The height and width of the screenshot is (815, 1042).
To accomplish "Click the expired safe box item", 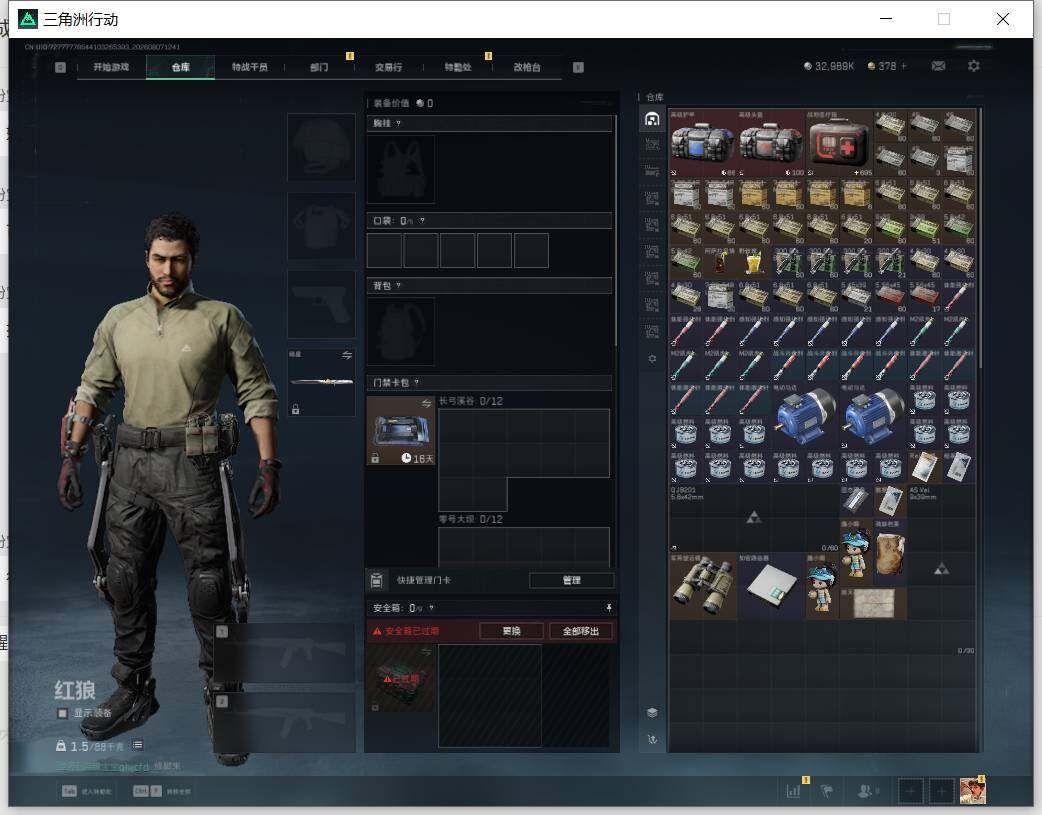I will coord(401,679).
